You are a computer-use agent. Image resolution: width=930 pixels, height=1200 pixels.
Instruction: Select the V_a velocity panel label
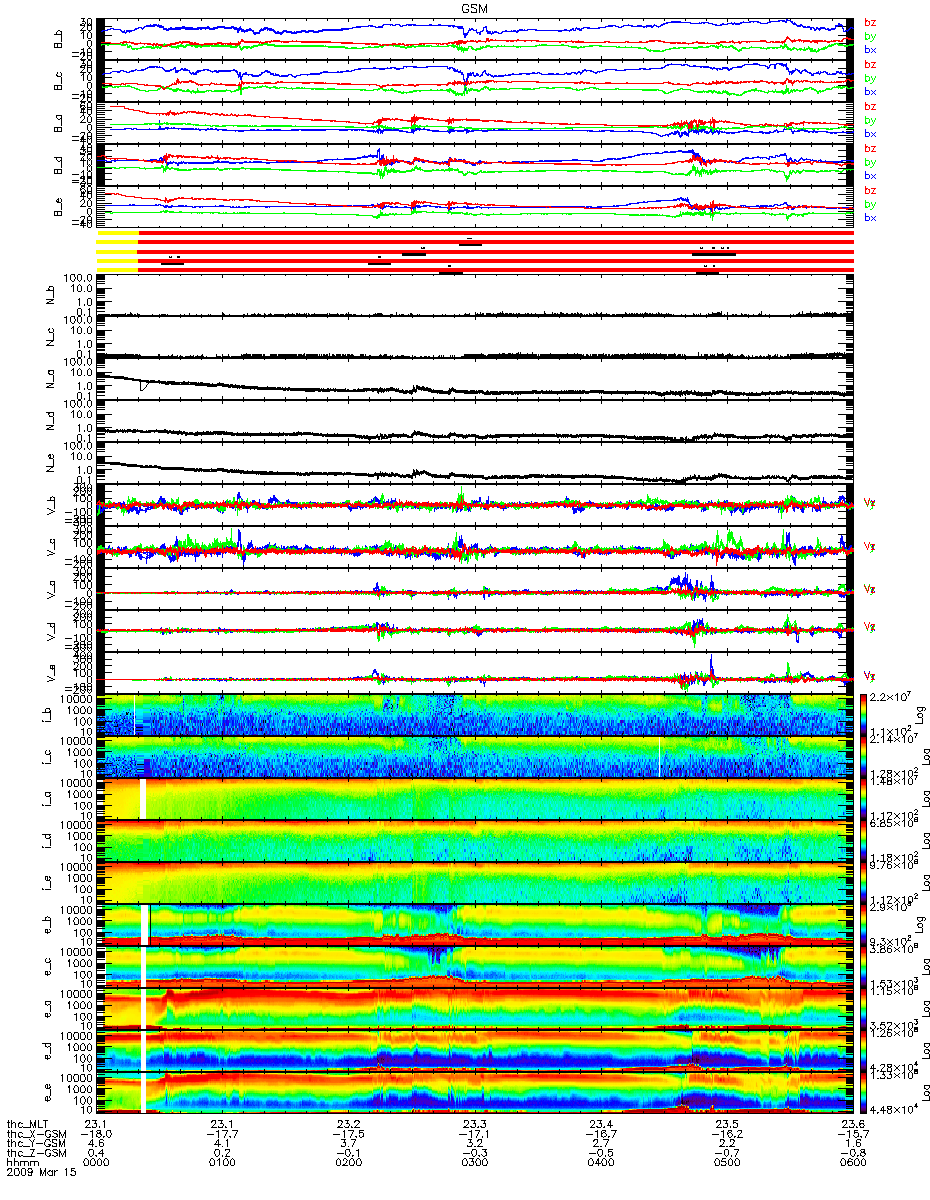50,589
